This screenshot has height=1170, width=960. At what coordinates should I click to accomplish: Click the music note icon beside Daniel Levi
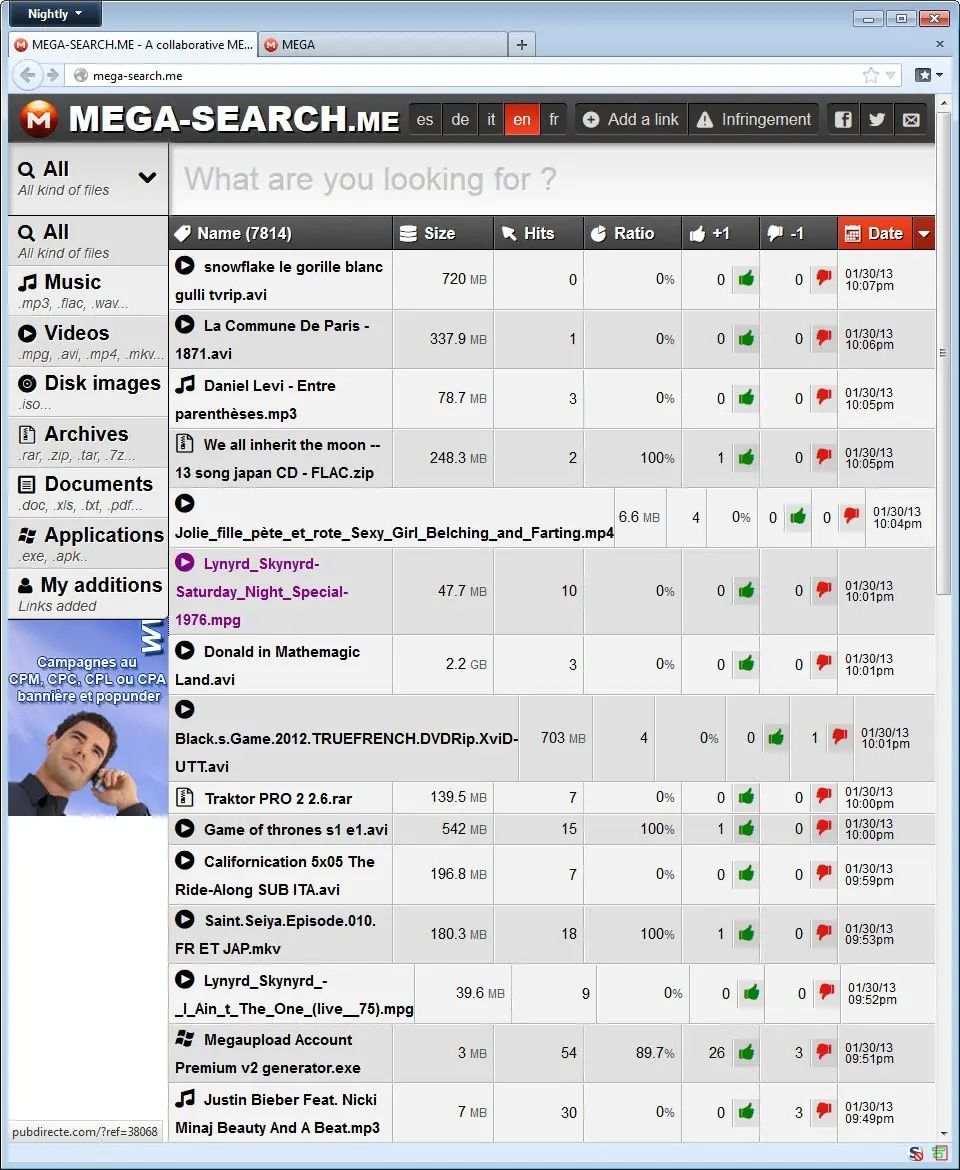(185, 384)
